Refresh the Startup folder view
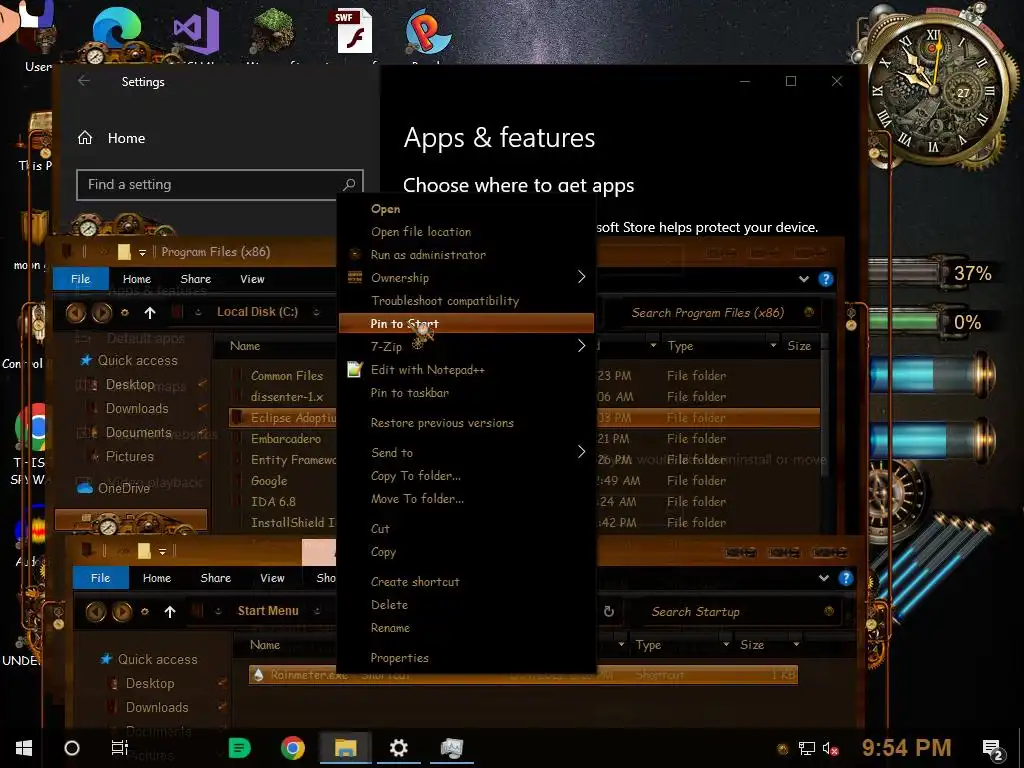Viewport: 1024px width, 768px height. pyautogui.click(x=609, y=611)
